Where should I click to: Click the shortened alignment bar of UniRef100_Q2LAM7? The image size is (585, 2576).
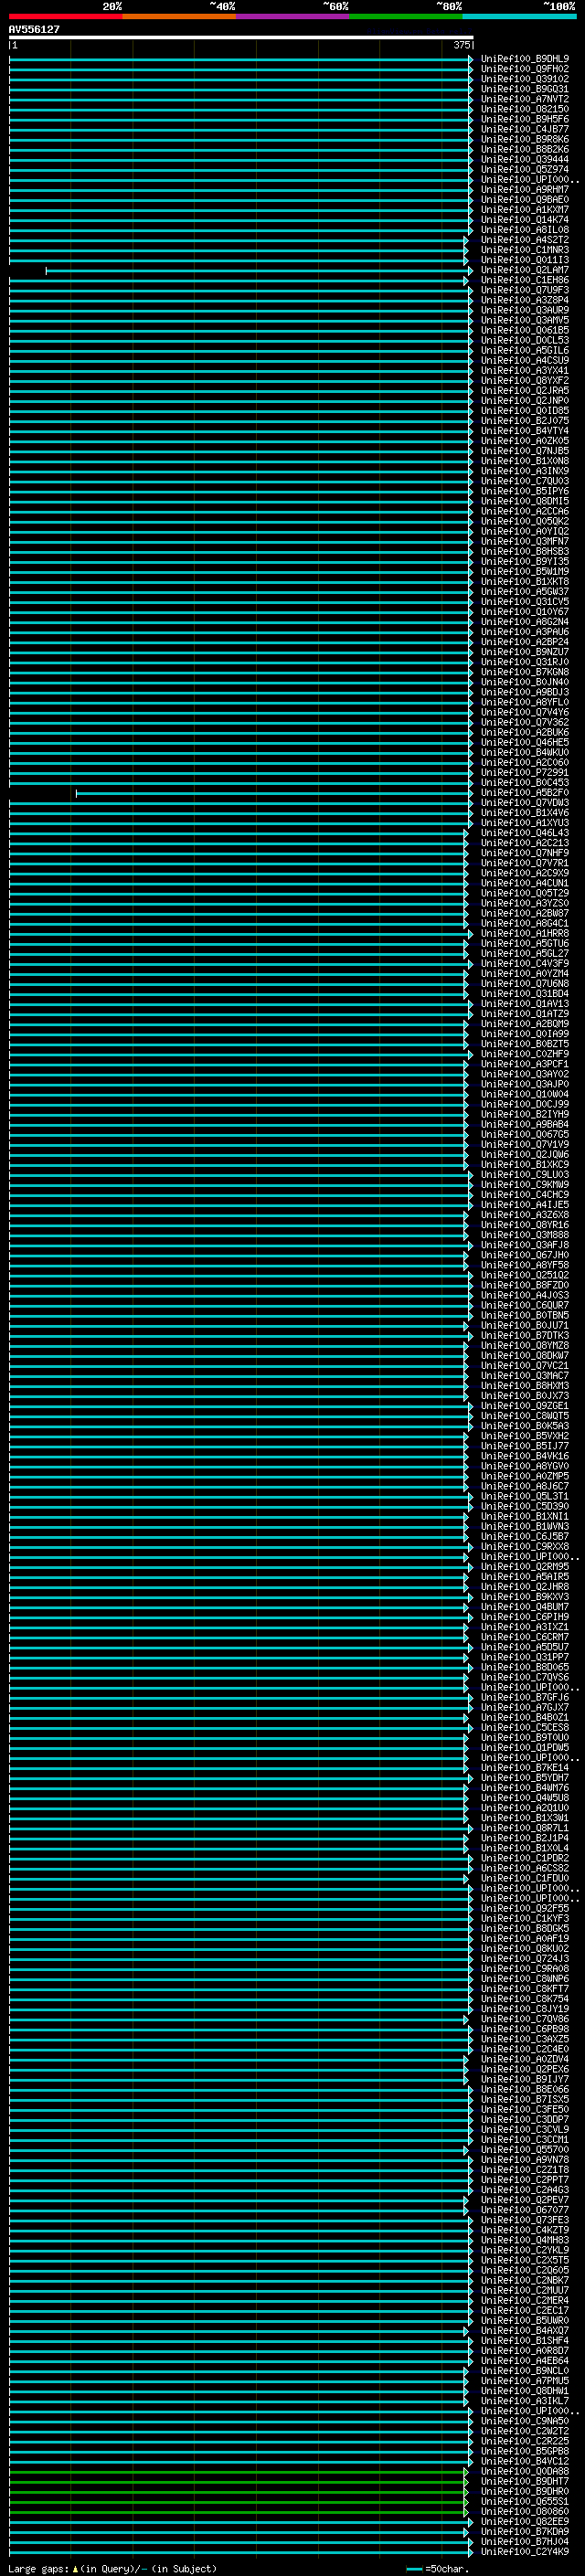259,271
